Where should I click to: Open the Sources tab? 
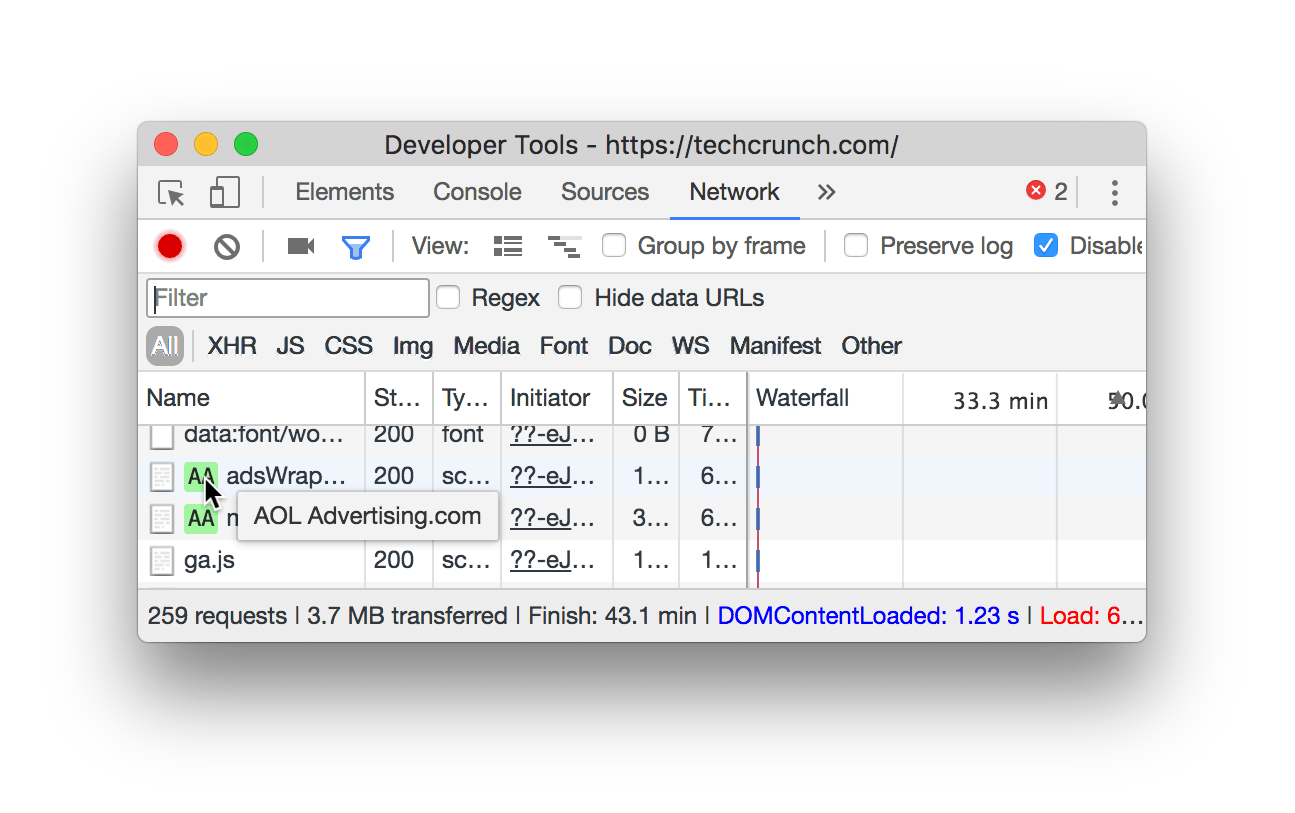pos(604,192)
